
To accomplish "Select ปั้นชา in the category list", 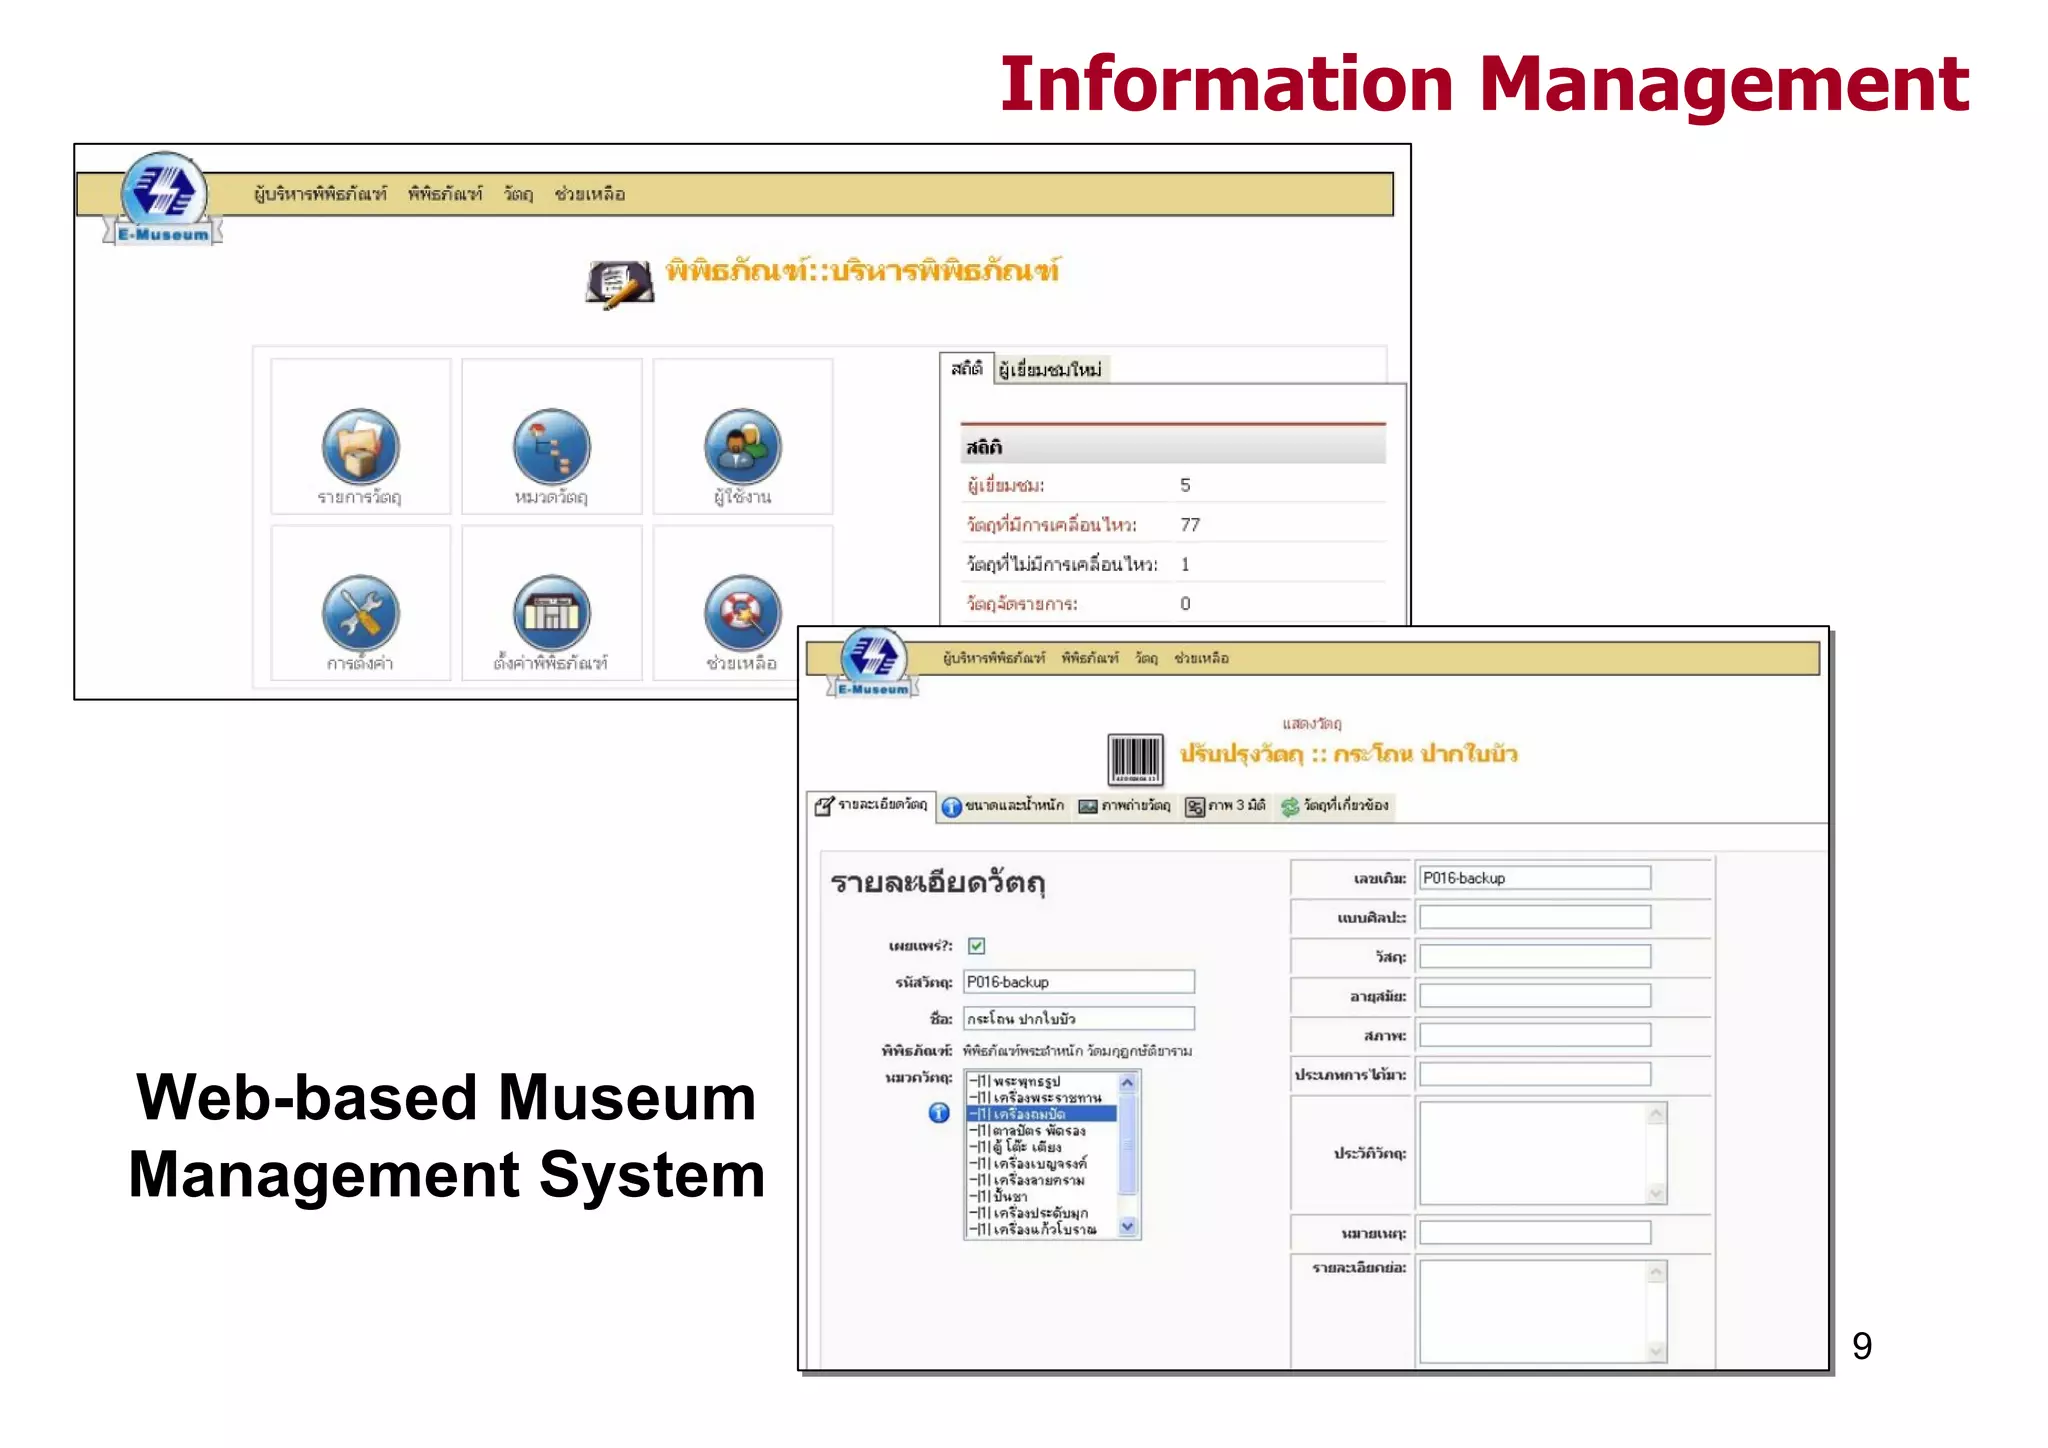I will pos(1041,1196).
